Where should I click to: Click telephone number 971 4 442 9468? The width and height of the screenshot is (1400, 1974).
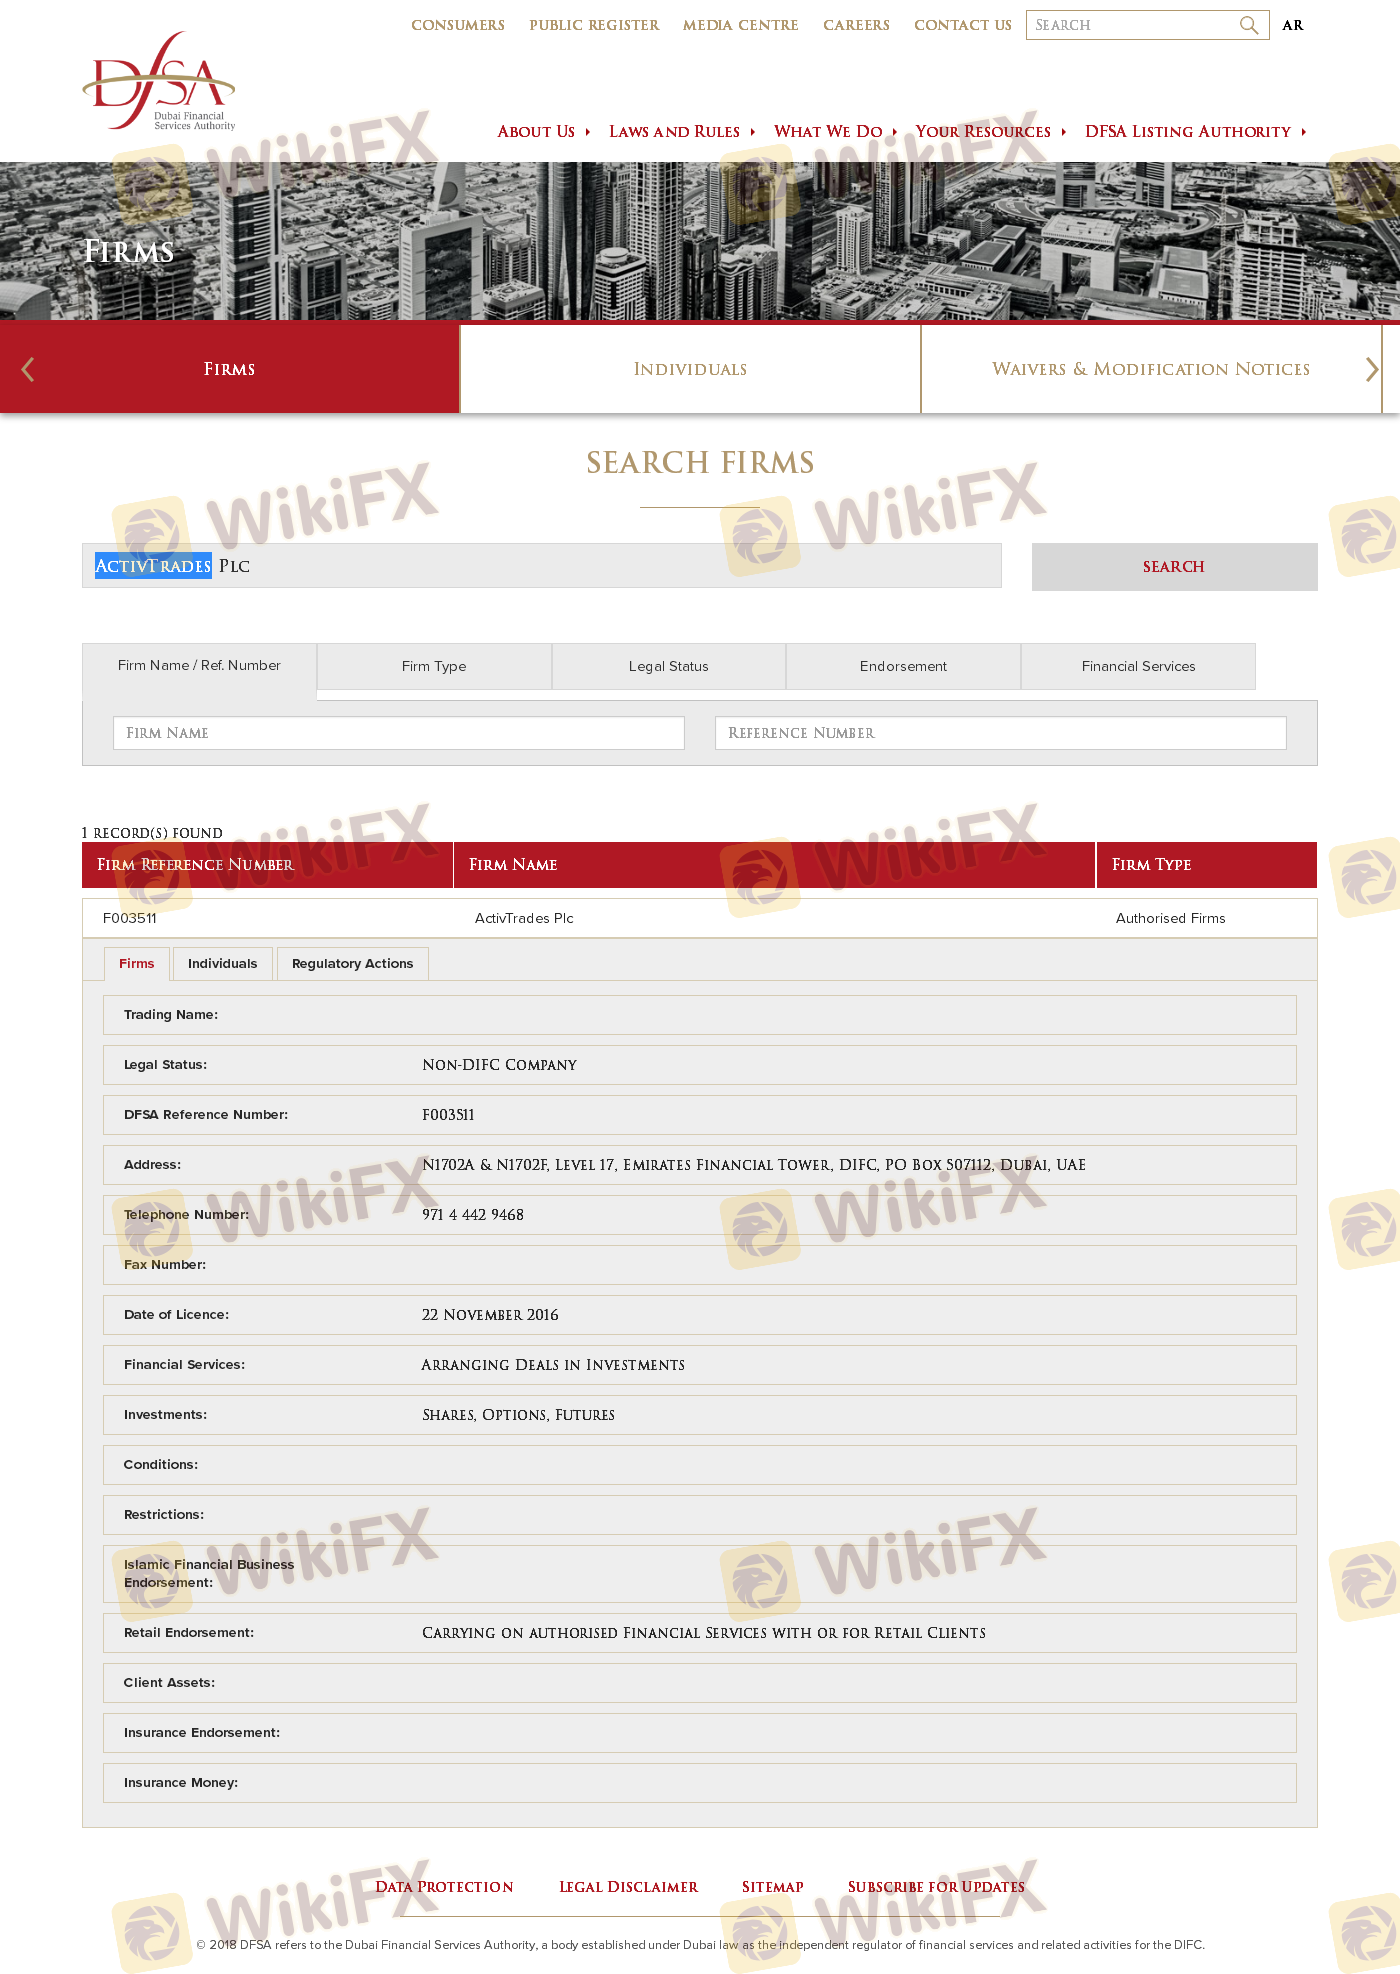[x=473, y=1215]
